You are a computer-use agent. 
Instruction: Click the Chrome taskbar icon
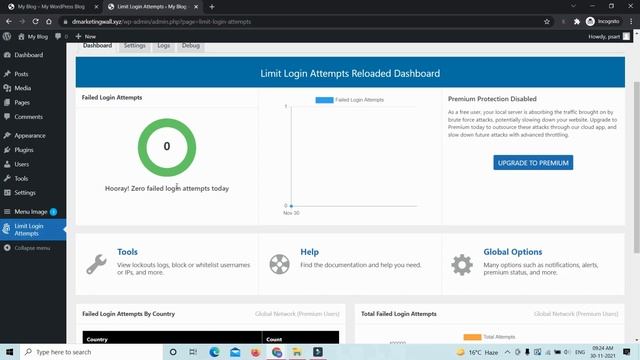coord(277,352)
